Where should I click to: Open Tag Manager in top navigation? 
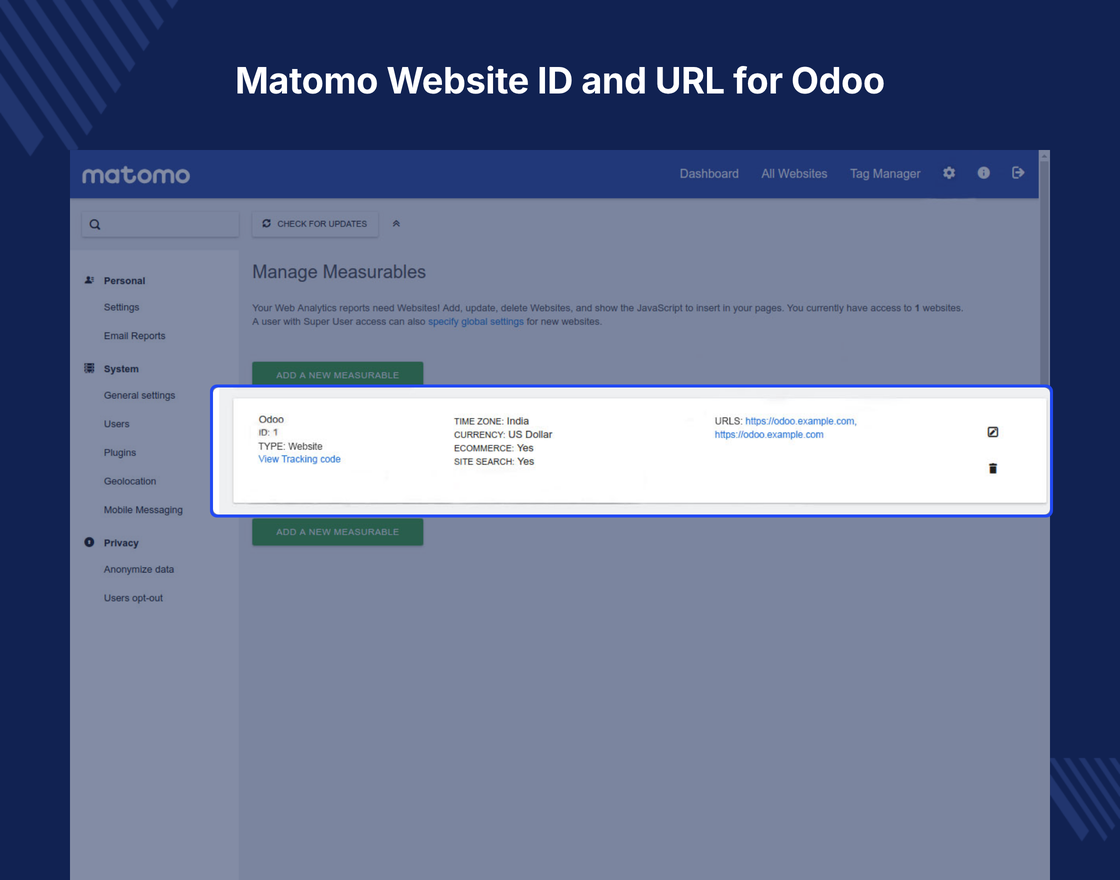tap(885, 174)
